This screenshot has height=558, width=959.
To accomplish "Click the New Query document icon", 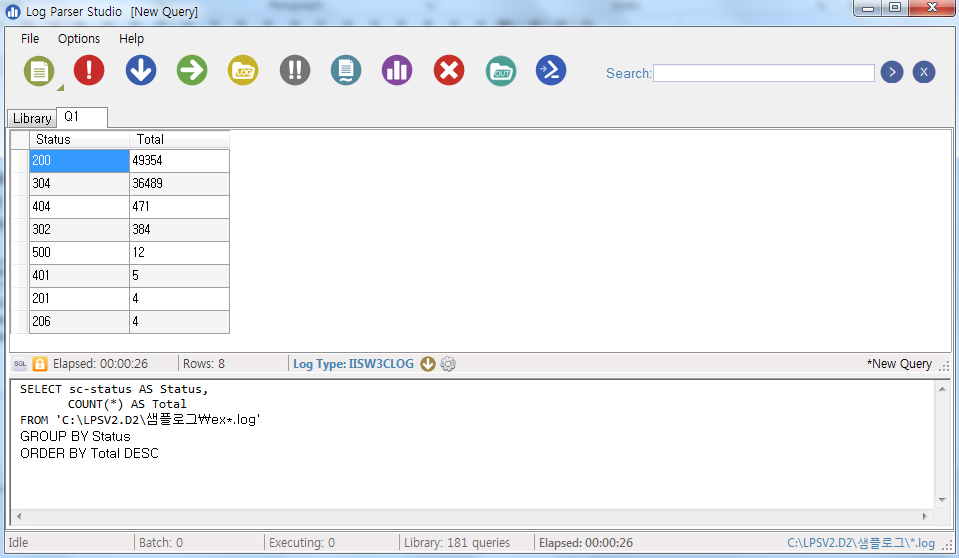I will coord(38,70).
